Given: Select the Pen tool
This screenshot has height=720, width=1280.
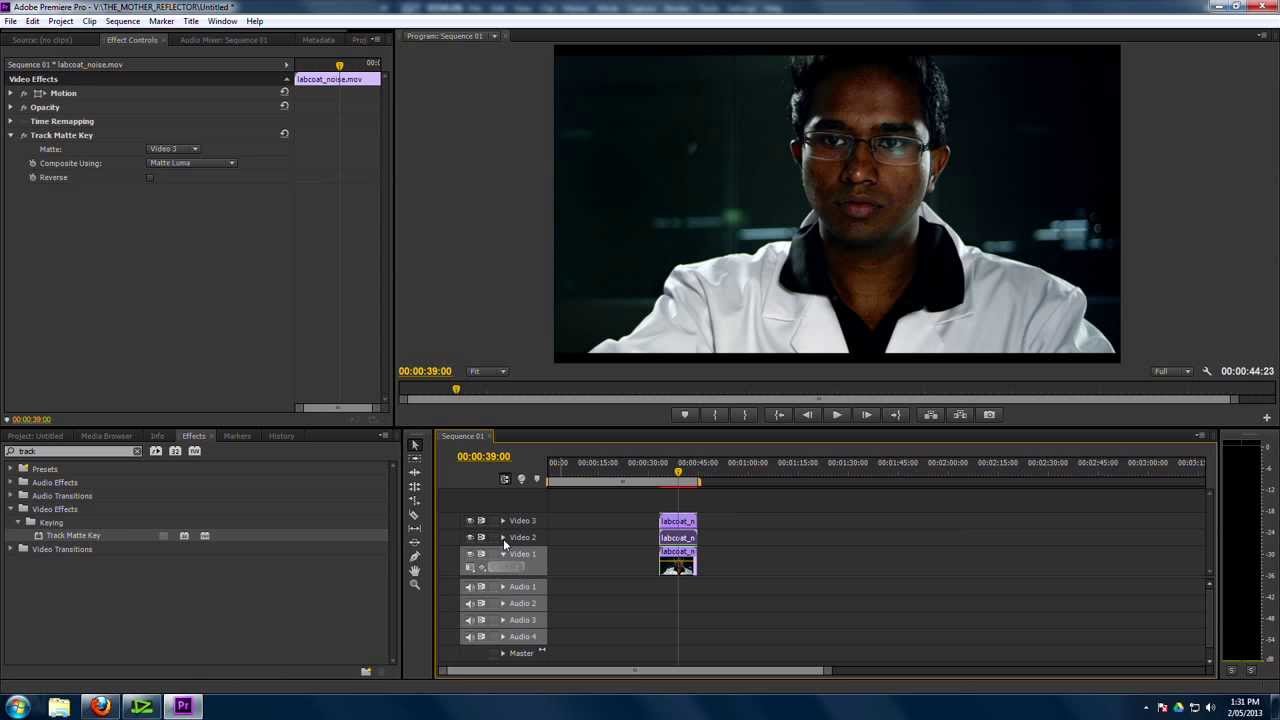Looking at the screenshot, I should pos(415,557).
